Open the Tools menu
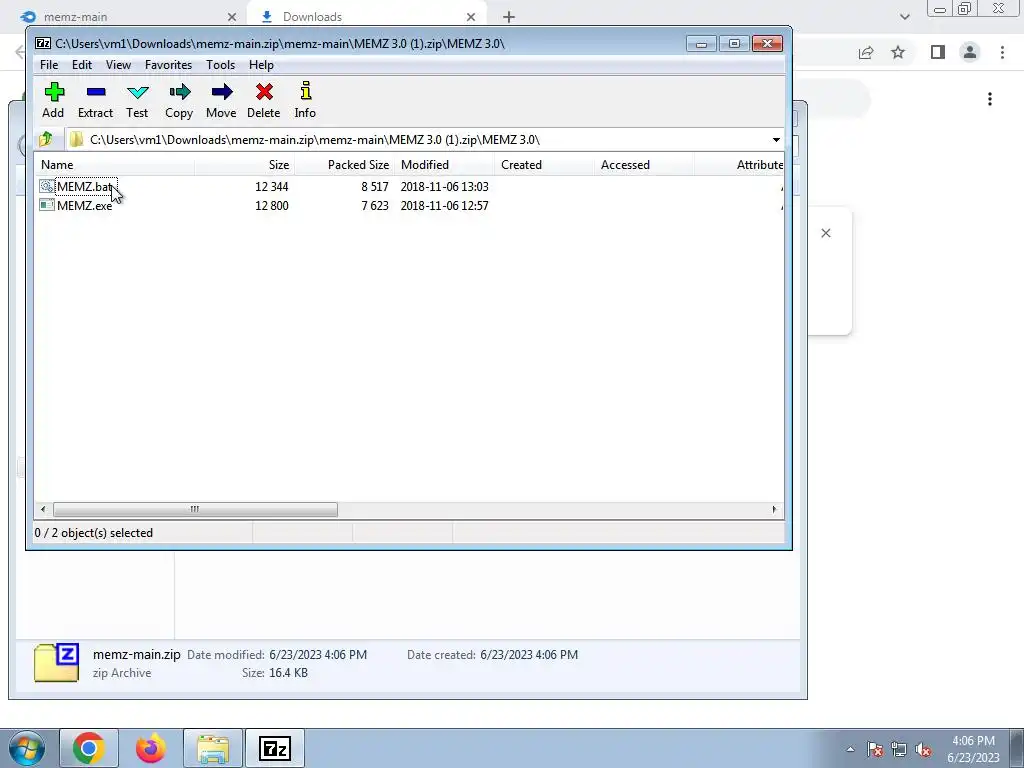This screenshot has height=768, width=1024. [x=220, y=65]
